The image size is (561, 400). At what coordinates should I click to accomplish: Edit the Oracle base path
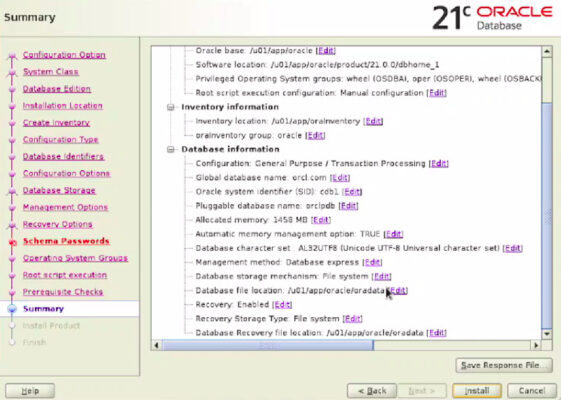[326, 51]
